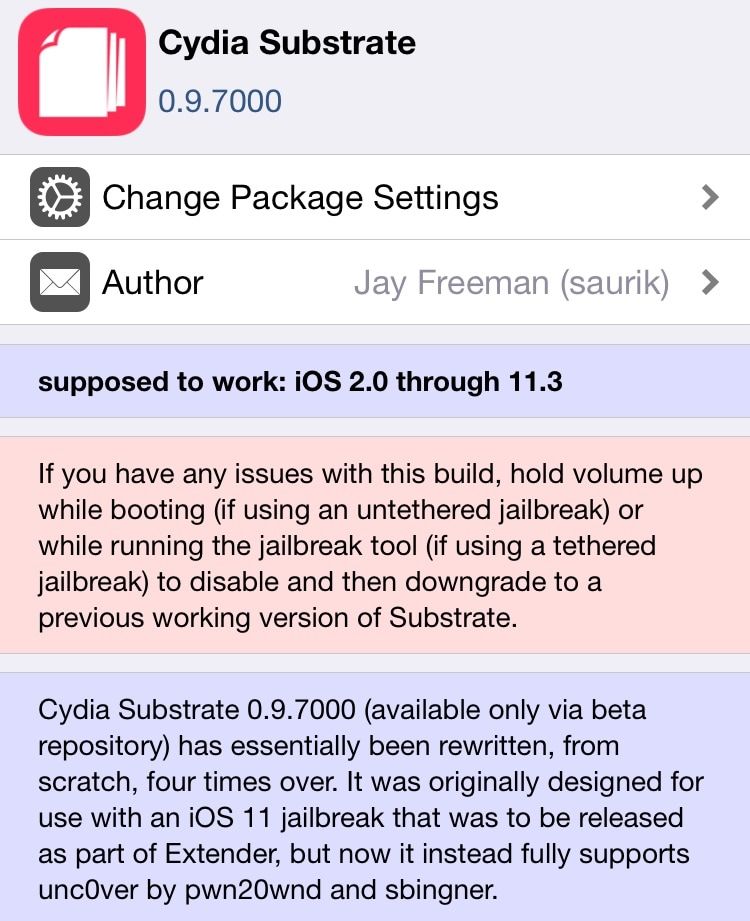
Task: Tap the pink volume up warning box
Action: pyautogui.click(x=375, y=545)
